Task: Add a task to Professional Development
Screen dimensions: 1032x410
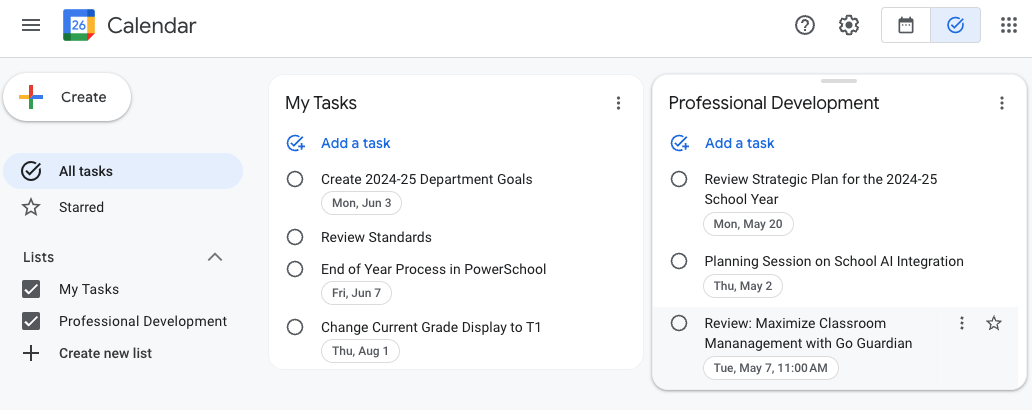Action: coord(739,143)
